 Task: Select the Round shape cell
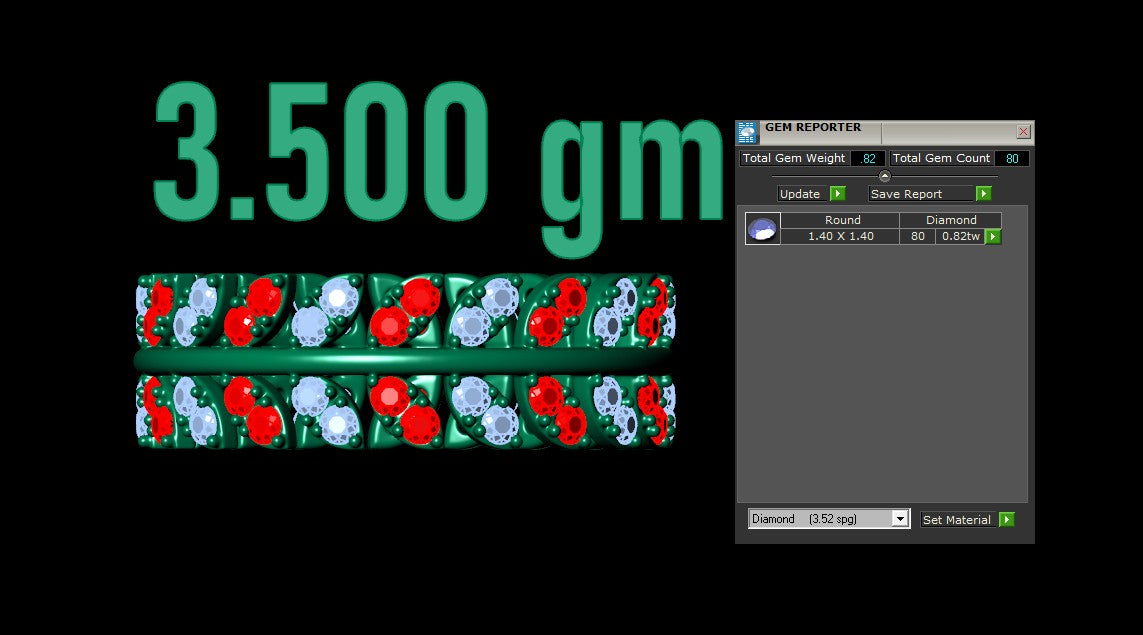[843, 219]
